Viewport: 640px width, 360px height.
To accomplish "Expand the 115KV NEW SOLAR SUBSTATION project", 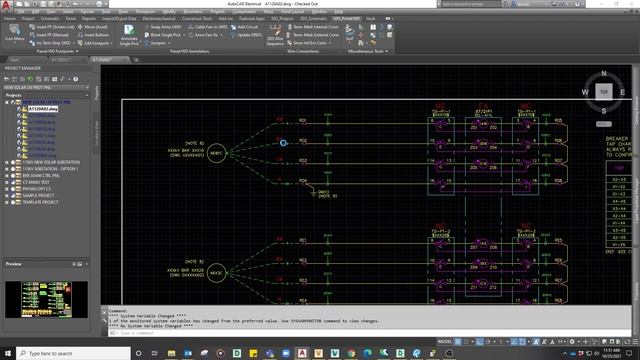I will point(7,162).
